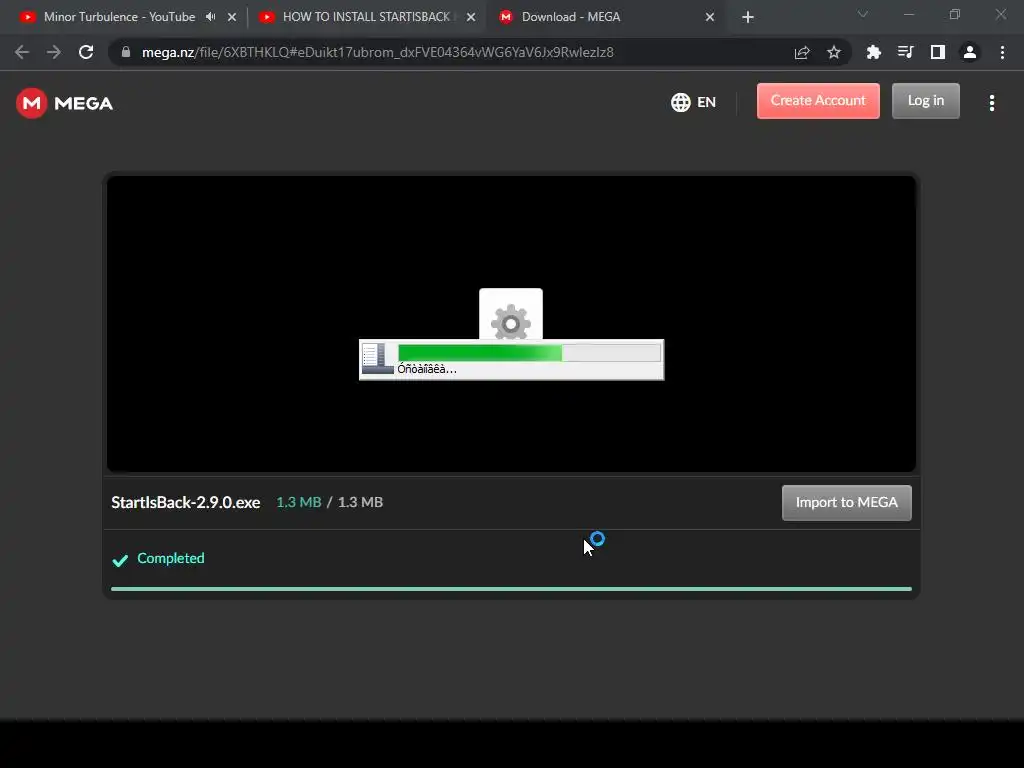Click the 1.3 MB / 1.3 MB size text
1024x768 pixels.
[329, 502]
